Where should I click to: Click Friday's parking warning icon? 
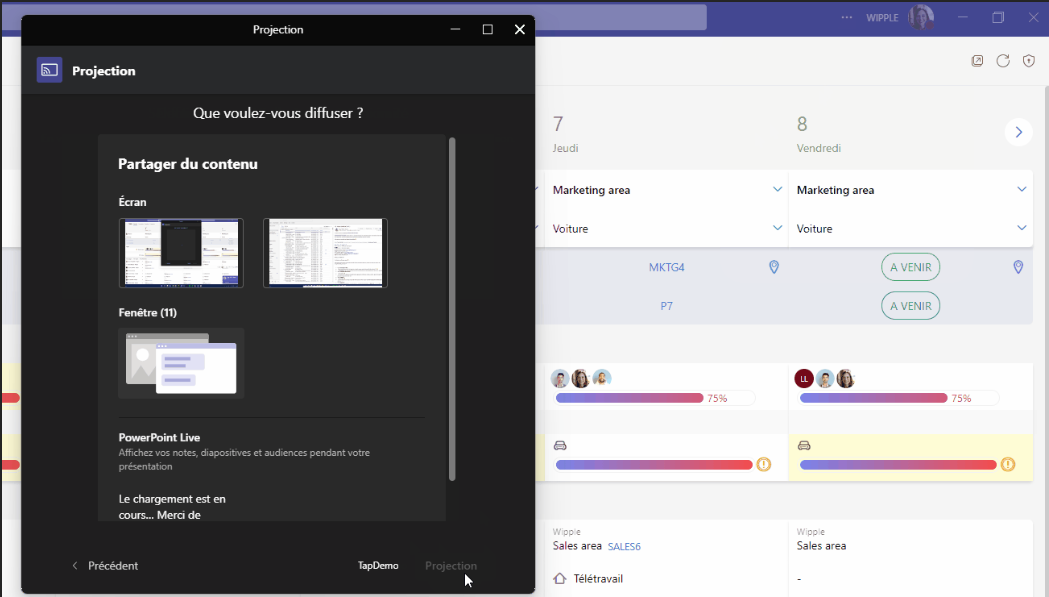pos(1008,464)
